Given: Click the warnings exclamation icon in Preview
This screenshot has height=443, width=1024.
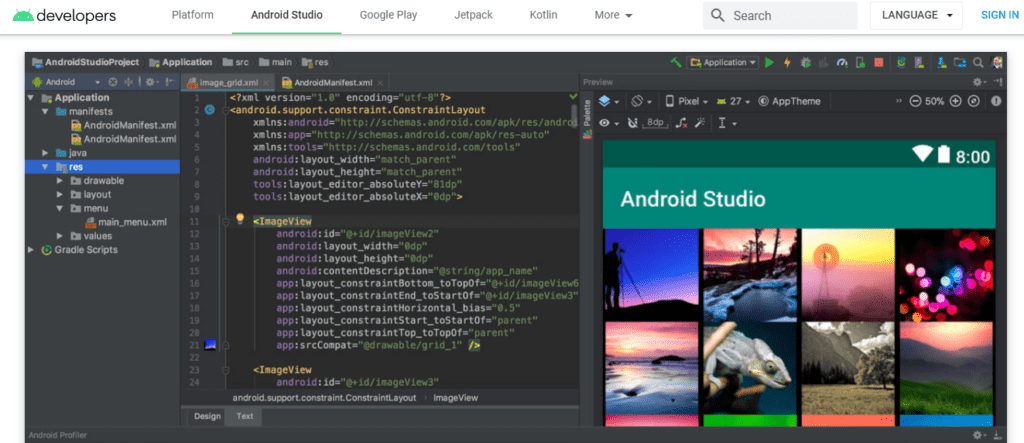Looking at the screenshot, I should (x=996, y=101).
